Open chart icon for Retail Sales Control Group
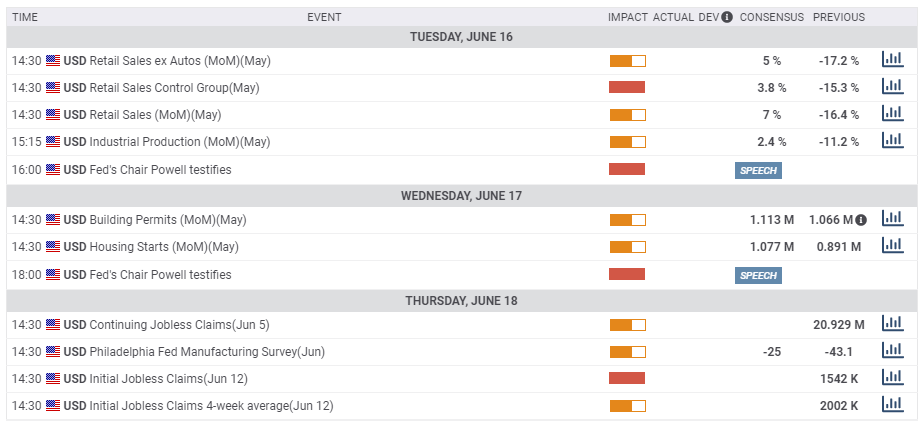 (892, 86)
